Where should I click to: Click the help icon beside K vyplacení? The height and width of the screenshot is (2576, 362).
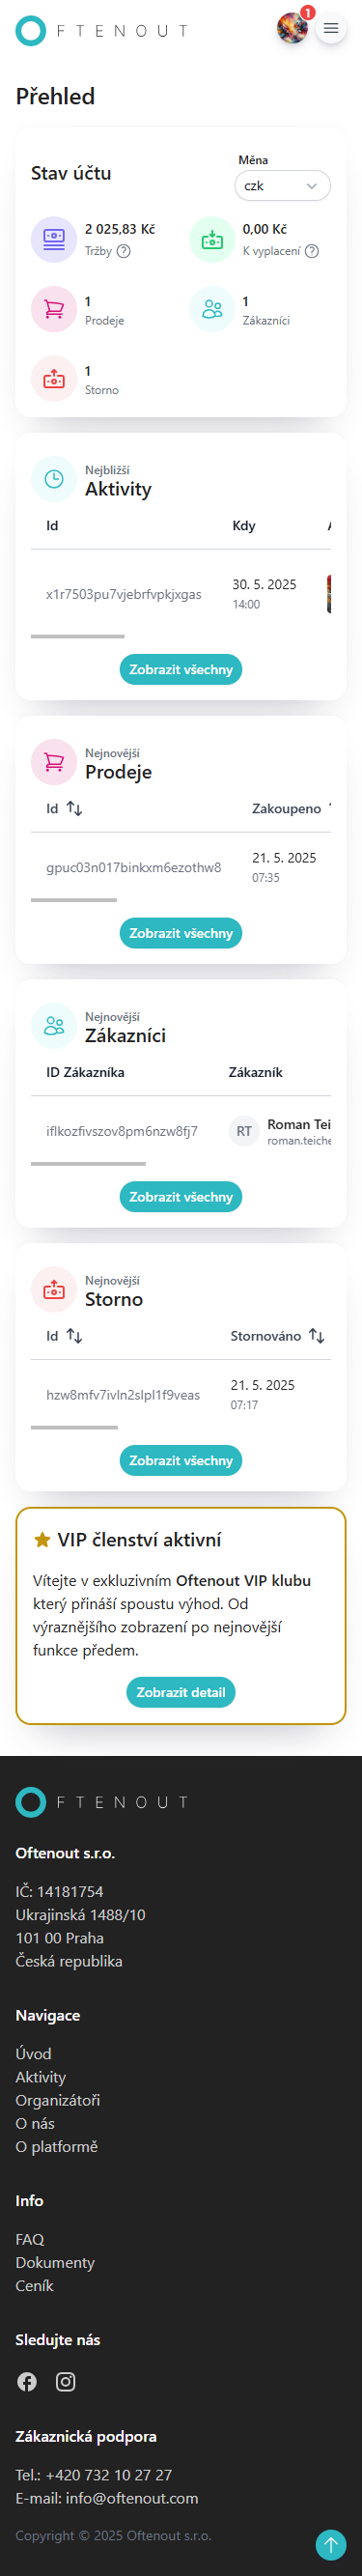tap(312, 251)
